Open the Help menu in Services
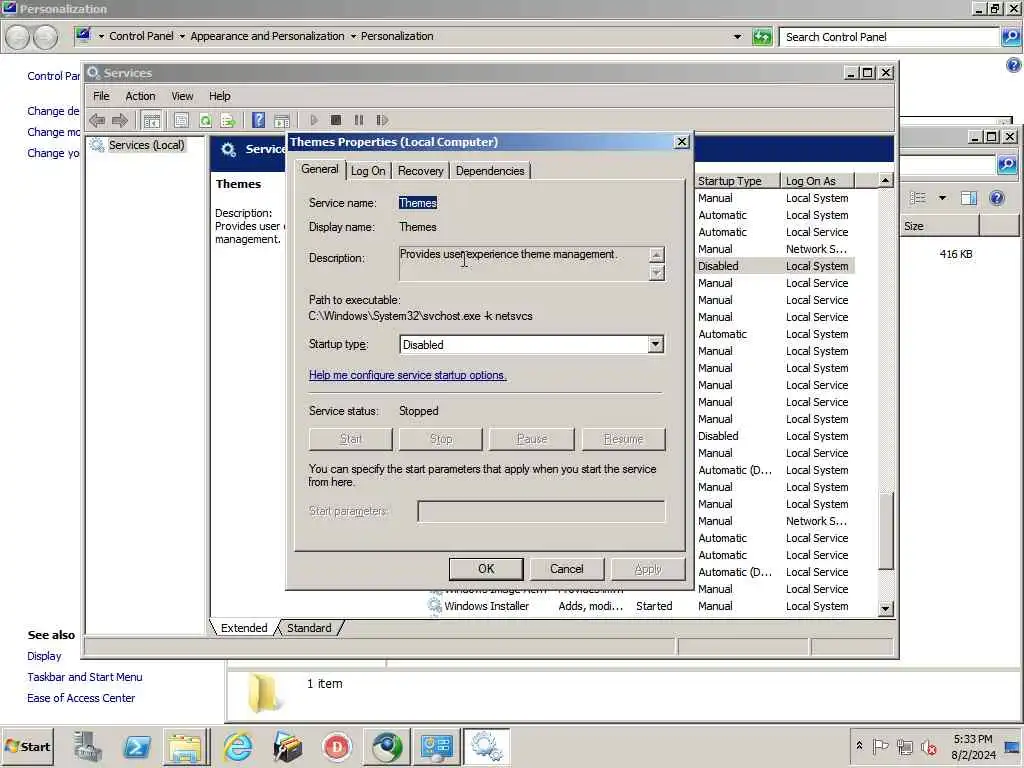The image size is (1024, 768). coord(219,96)
